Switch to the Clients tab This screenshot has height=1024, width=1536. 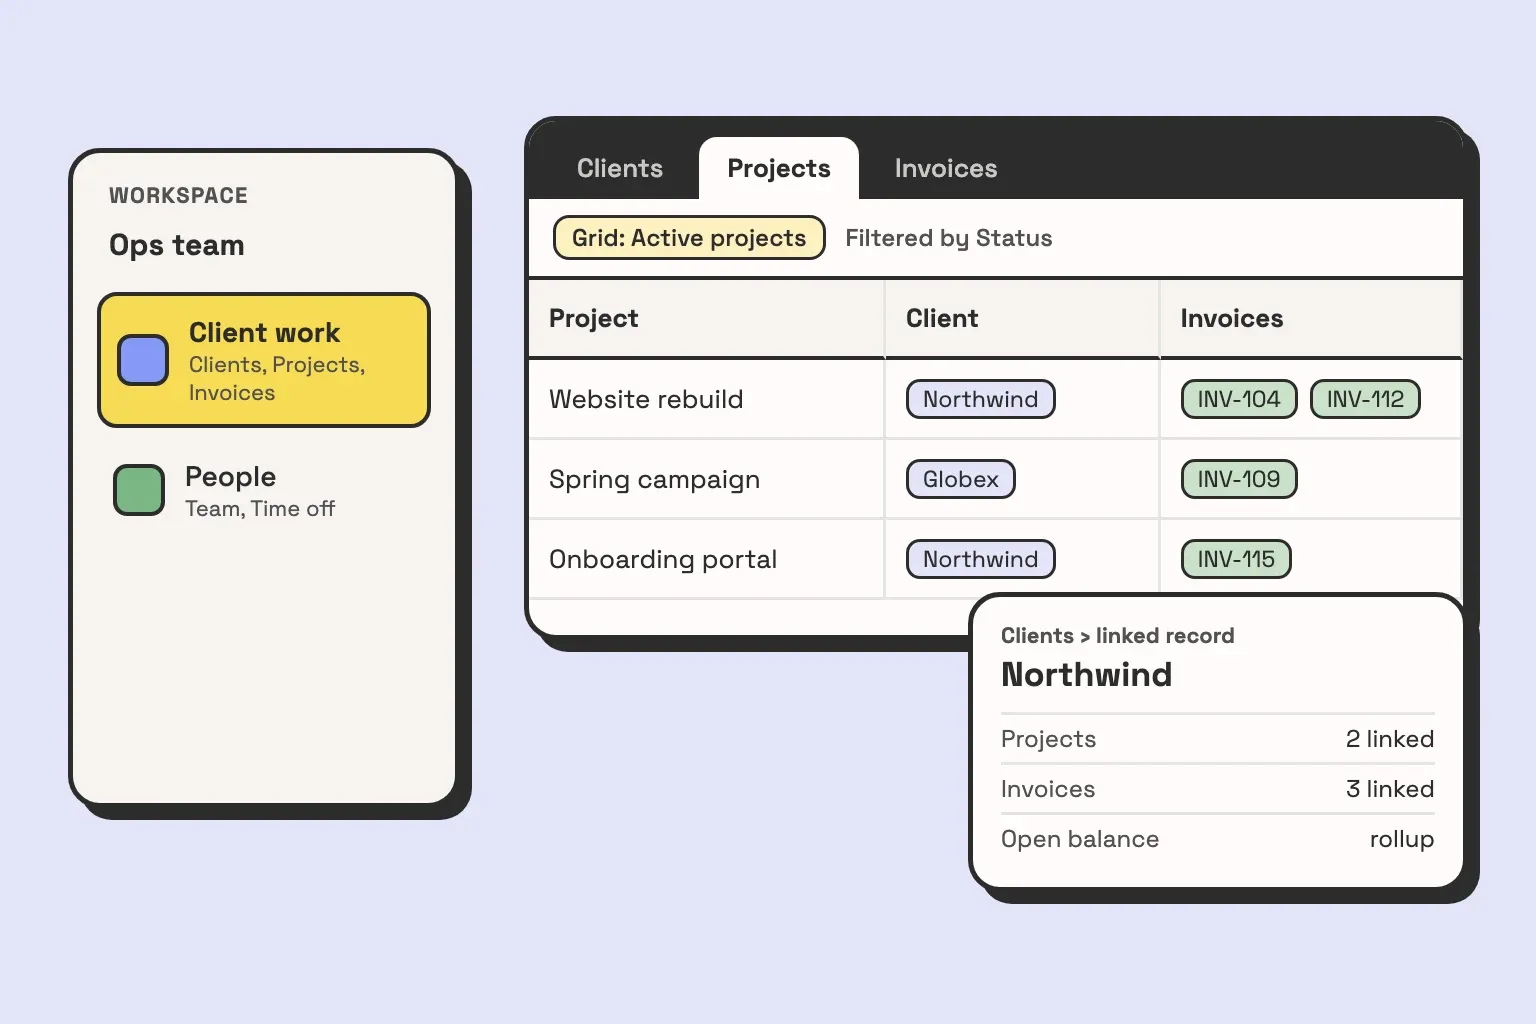tap(620, 168)
